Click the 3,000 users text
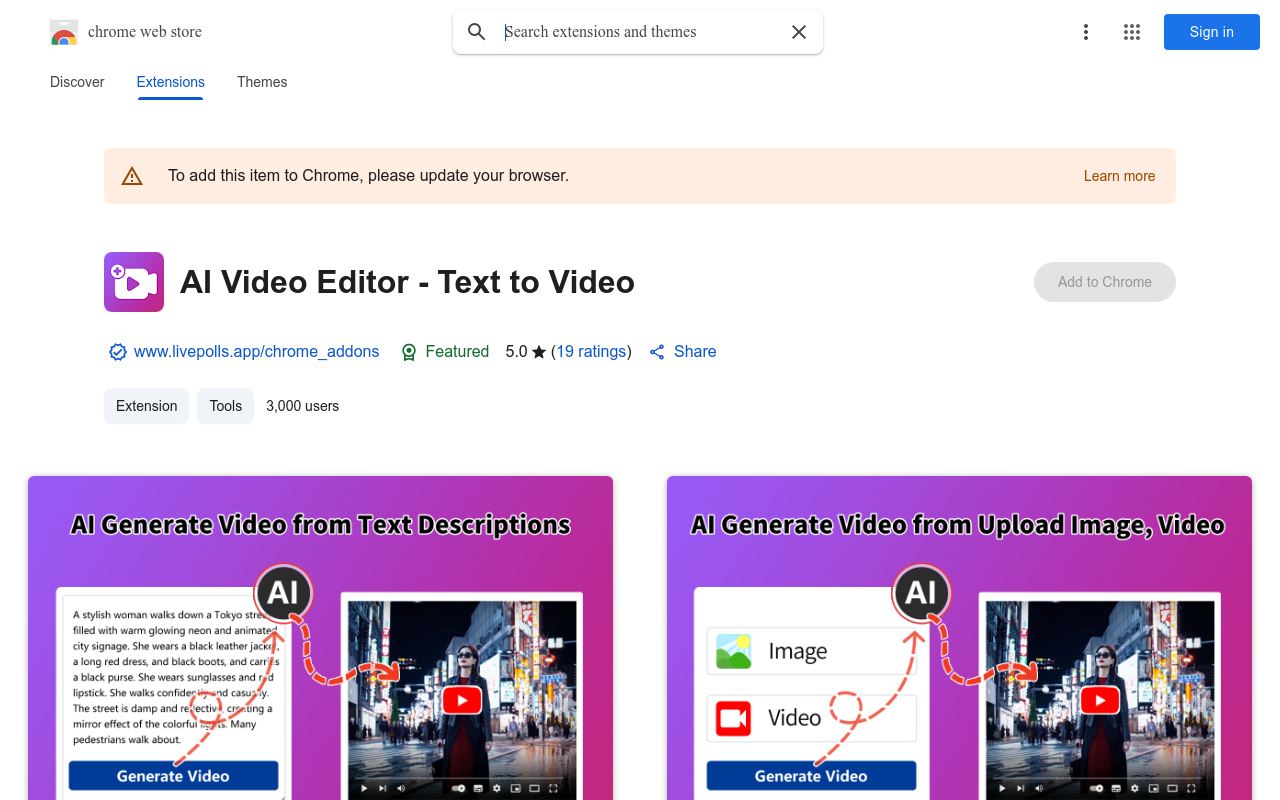 tap(303, 406)
